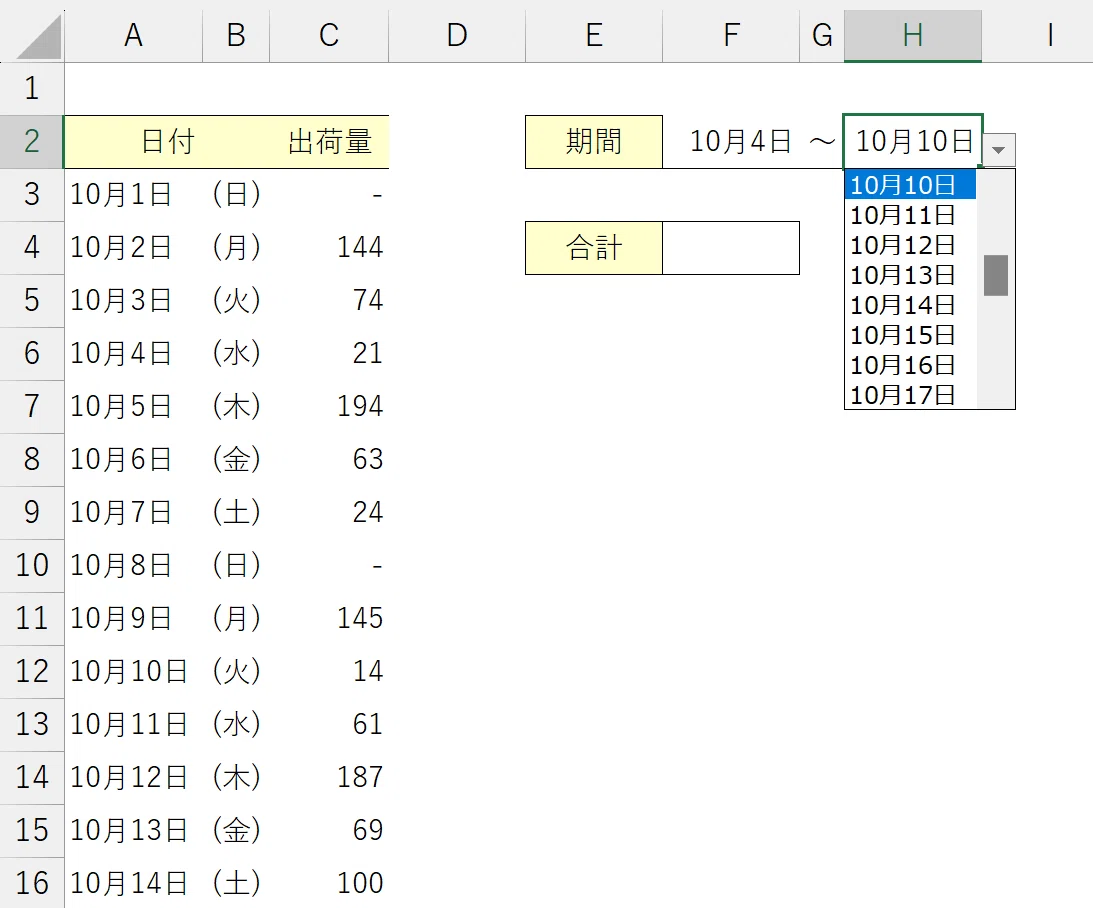Select the end date cell H2 showing 10月10日
Image resolution: width=1093 pixels, height=908 pixels.
[x=912, y=142]
